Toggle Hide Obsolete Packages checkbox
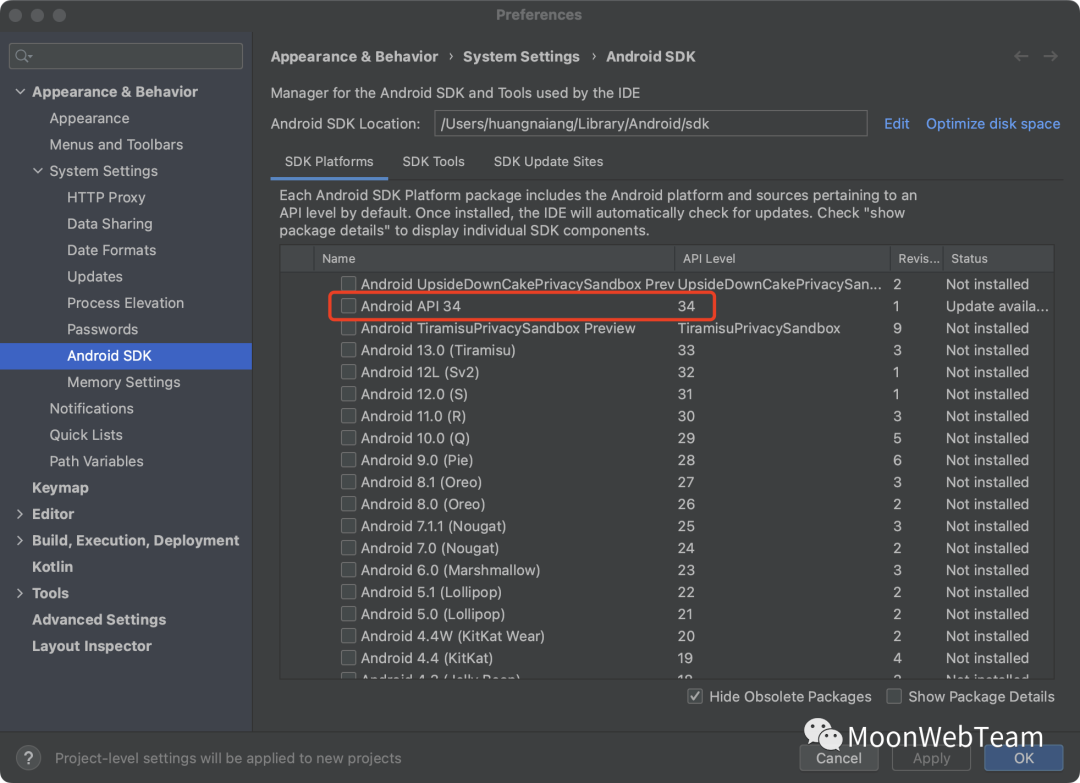Viewport: 1080px width, 783px height. click(695, 696)
